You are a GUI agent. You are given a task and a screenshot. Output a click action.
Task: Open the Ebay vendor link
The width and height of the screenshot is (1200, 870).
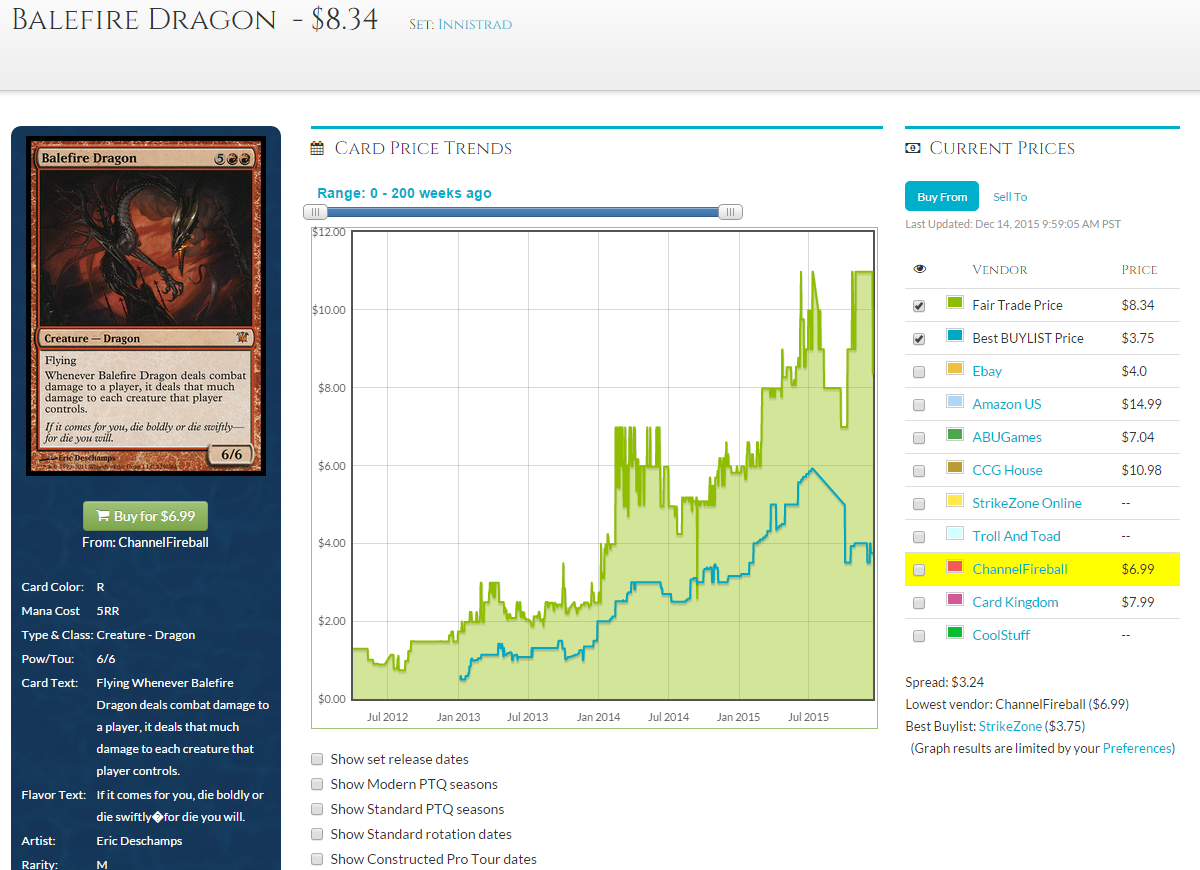[987, 371]
